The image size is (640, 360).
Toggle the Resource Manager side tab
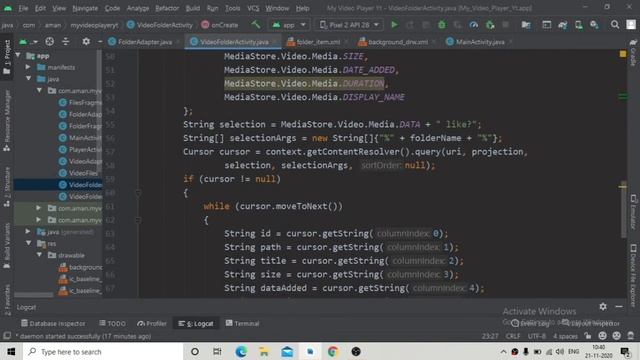click(7, 121)
